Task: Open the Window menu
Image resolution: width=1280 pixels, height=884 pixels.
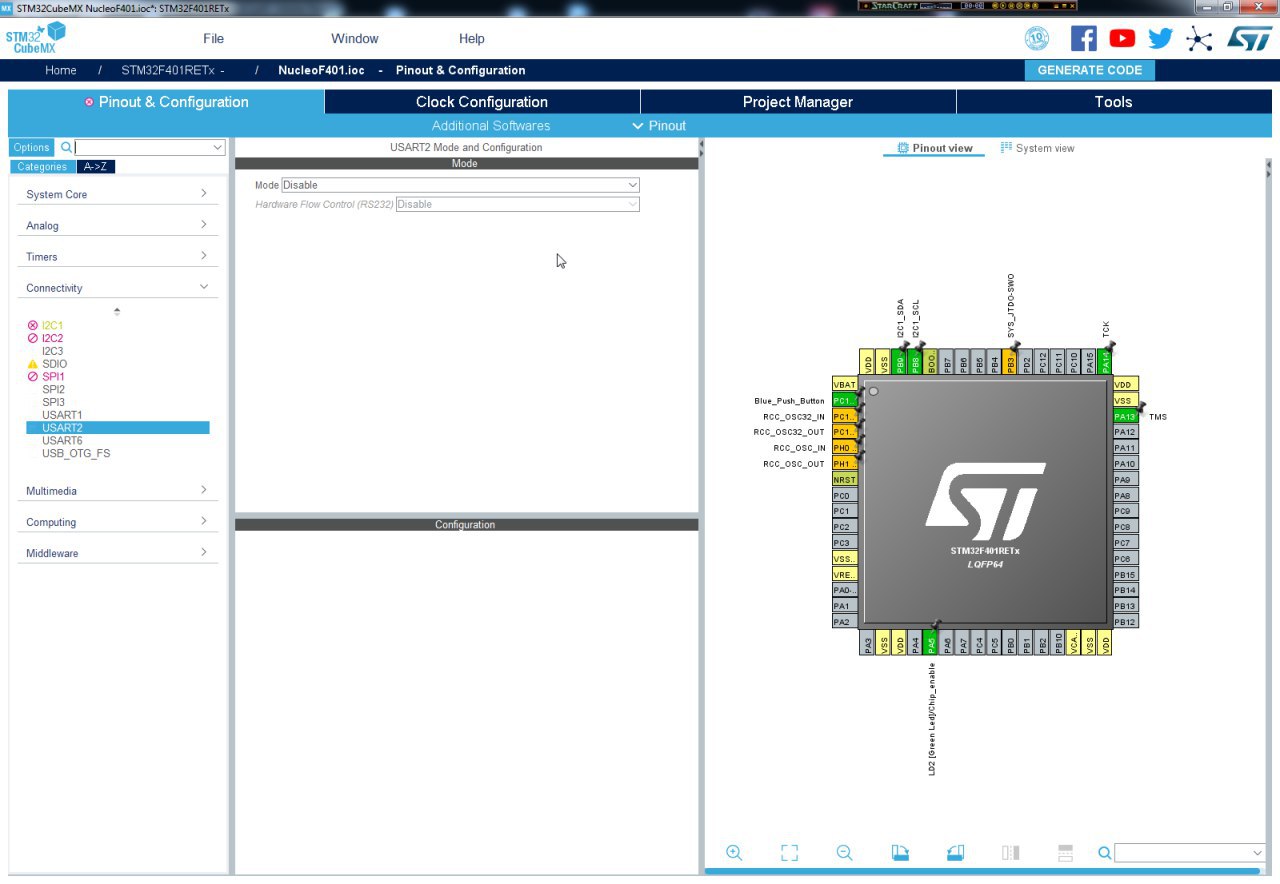Action: (x=355, y=39)
